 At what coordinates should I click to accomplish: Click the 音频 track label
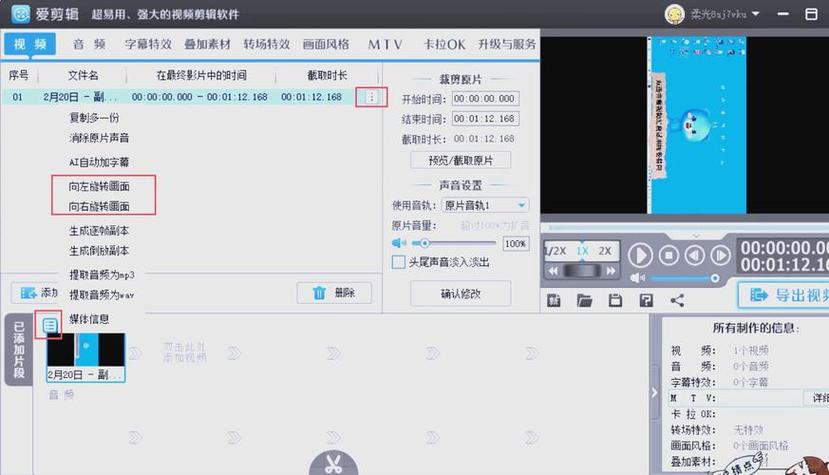click(61, 395)
